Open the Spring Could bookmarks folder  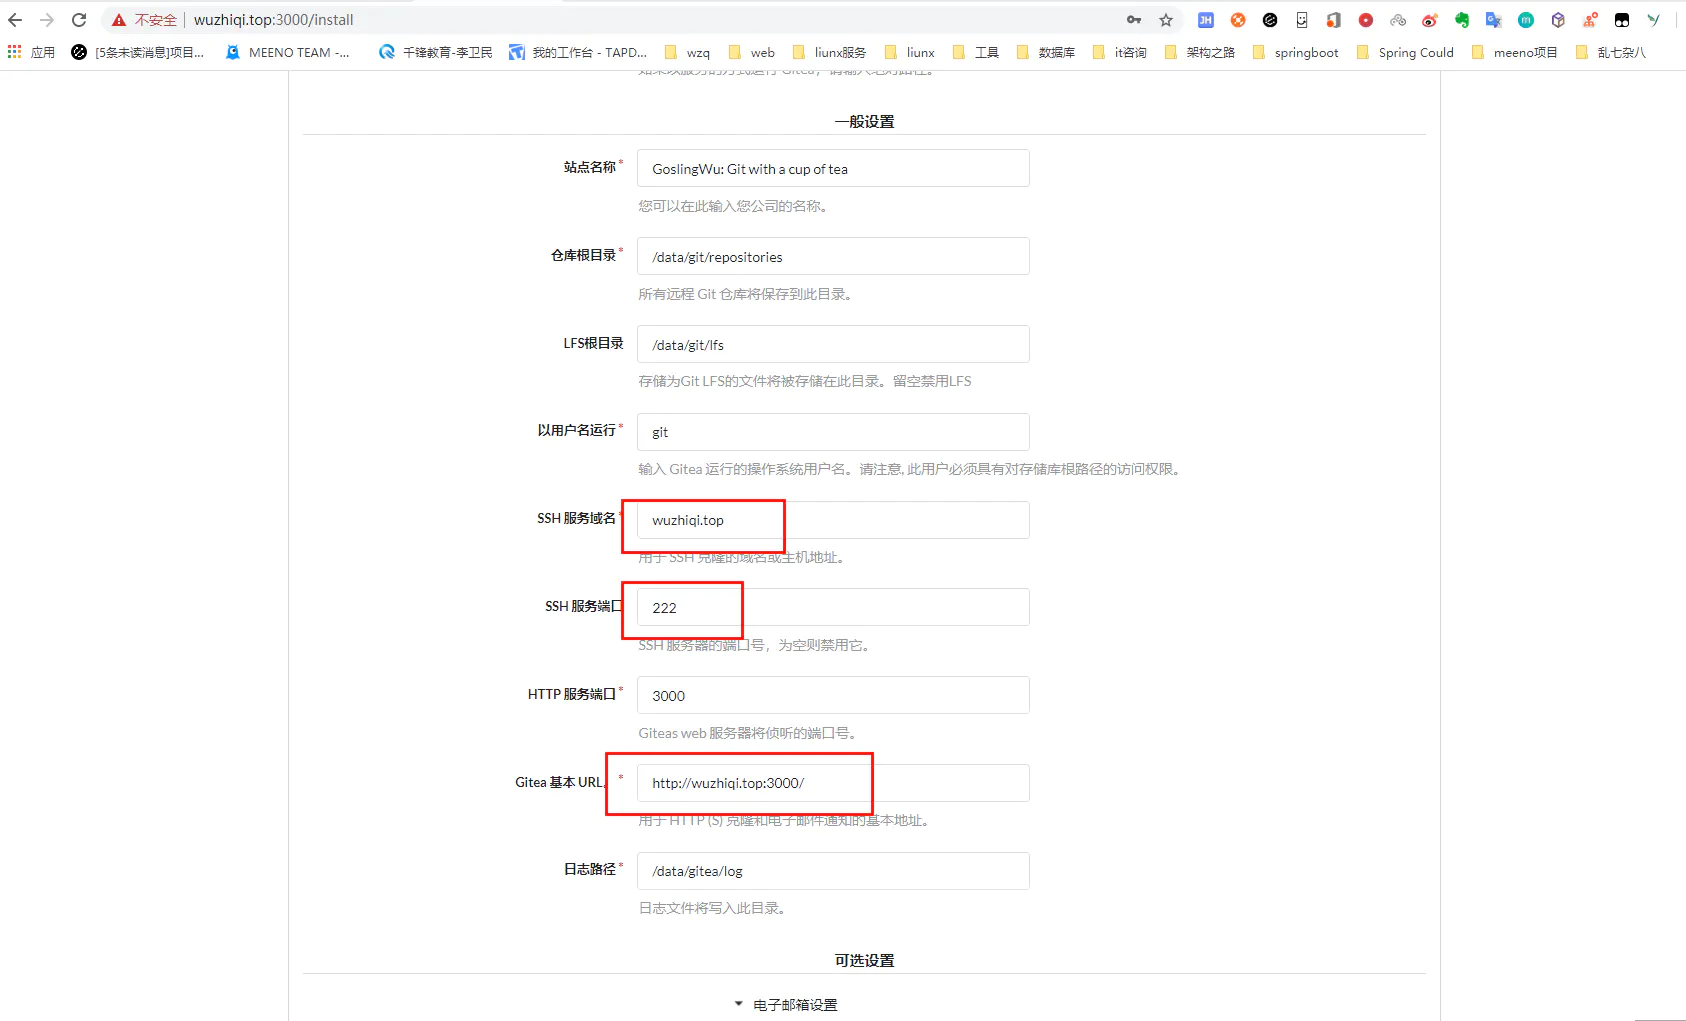(x=1405, y=52)
